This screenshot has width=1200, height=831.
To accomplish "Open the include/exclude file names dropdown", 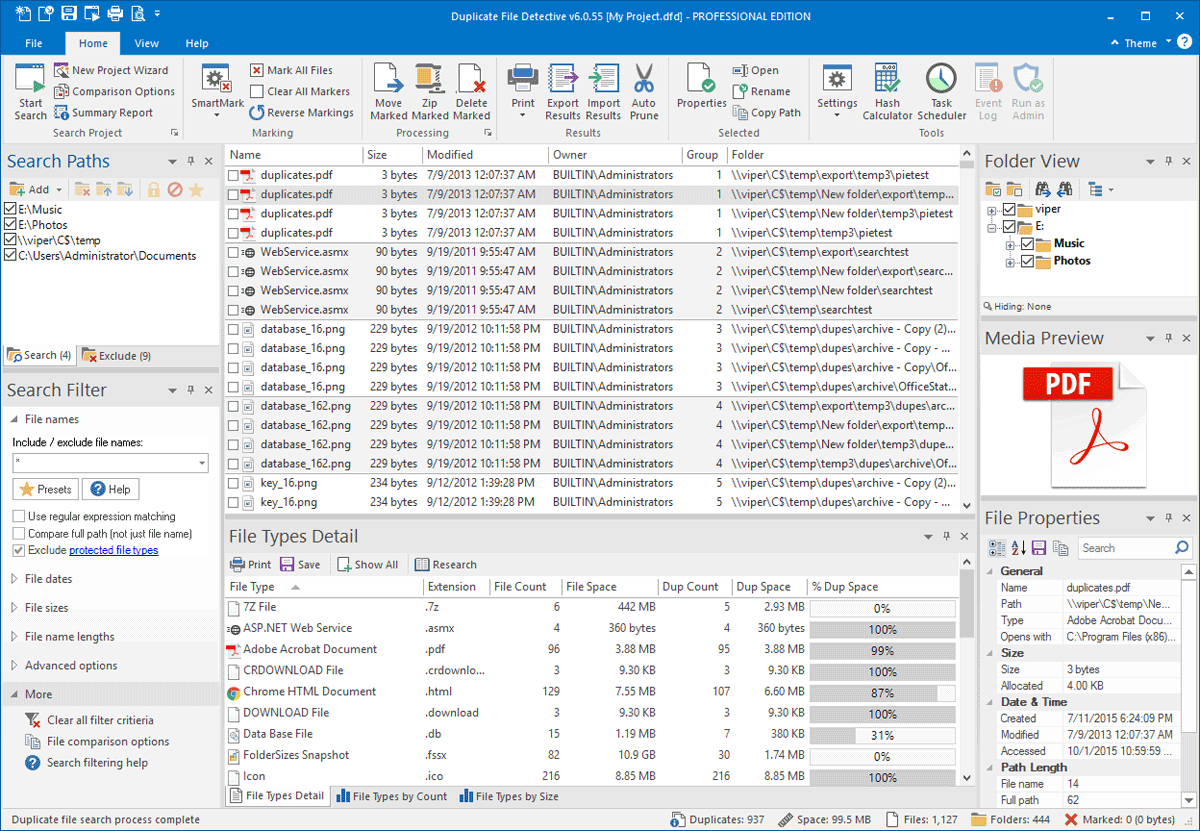I will [x=202, y=463].
